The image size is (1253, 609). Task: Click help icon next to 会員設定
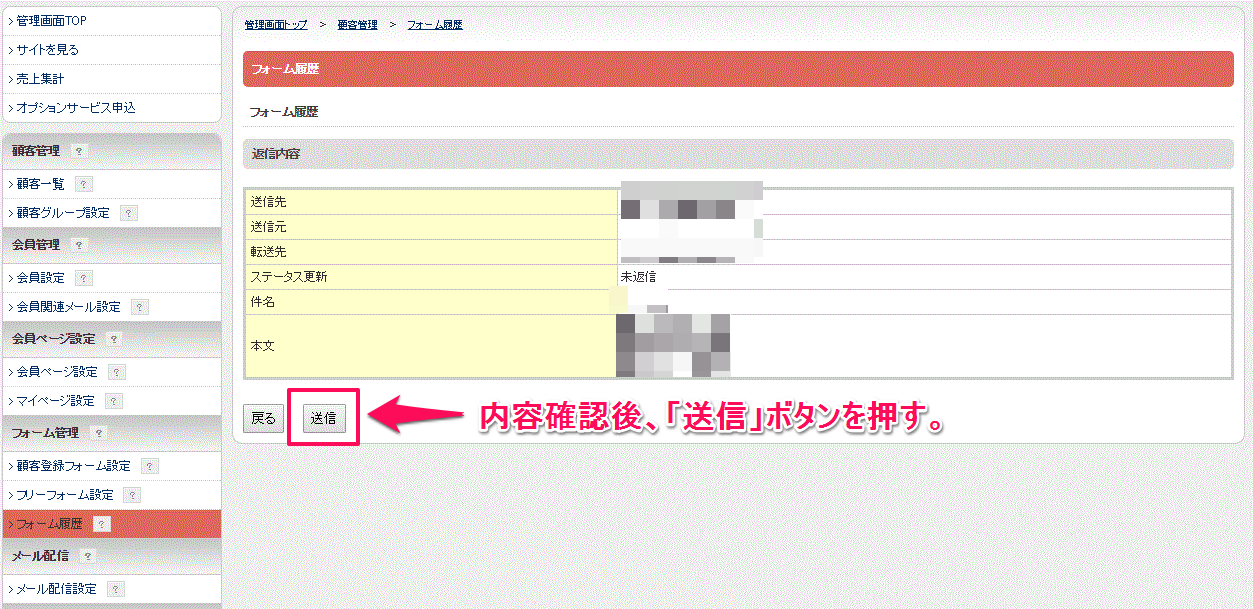pyautogui.click(x=84, y=278)
